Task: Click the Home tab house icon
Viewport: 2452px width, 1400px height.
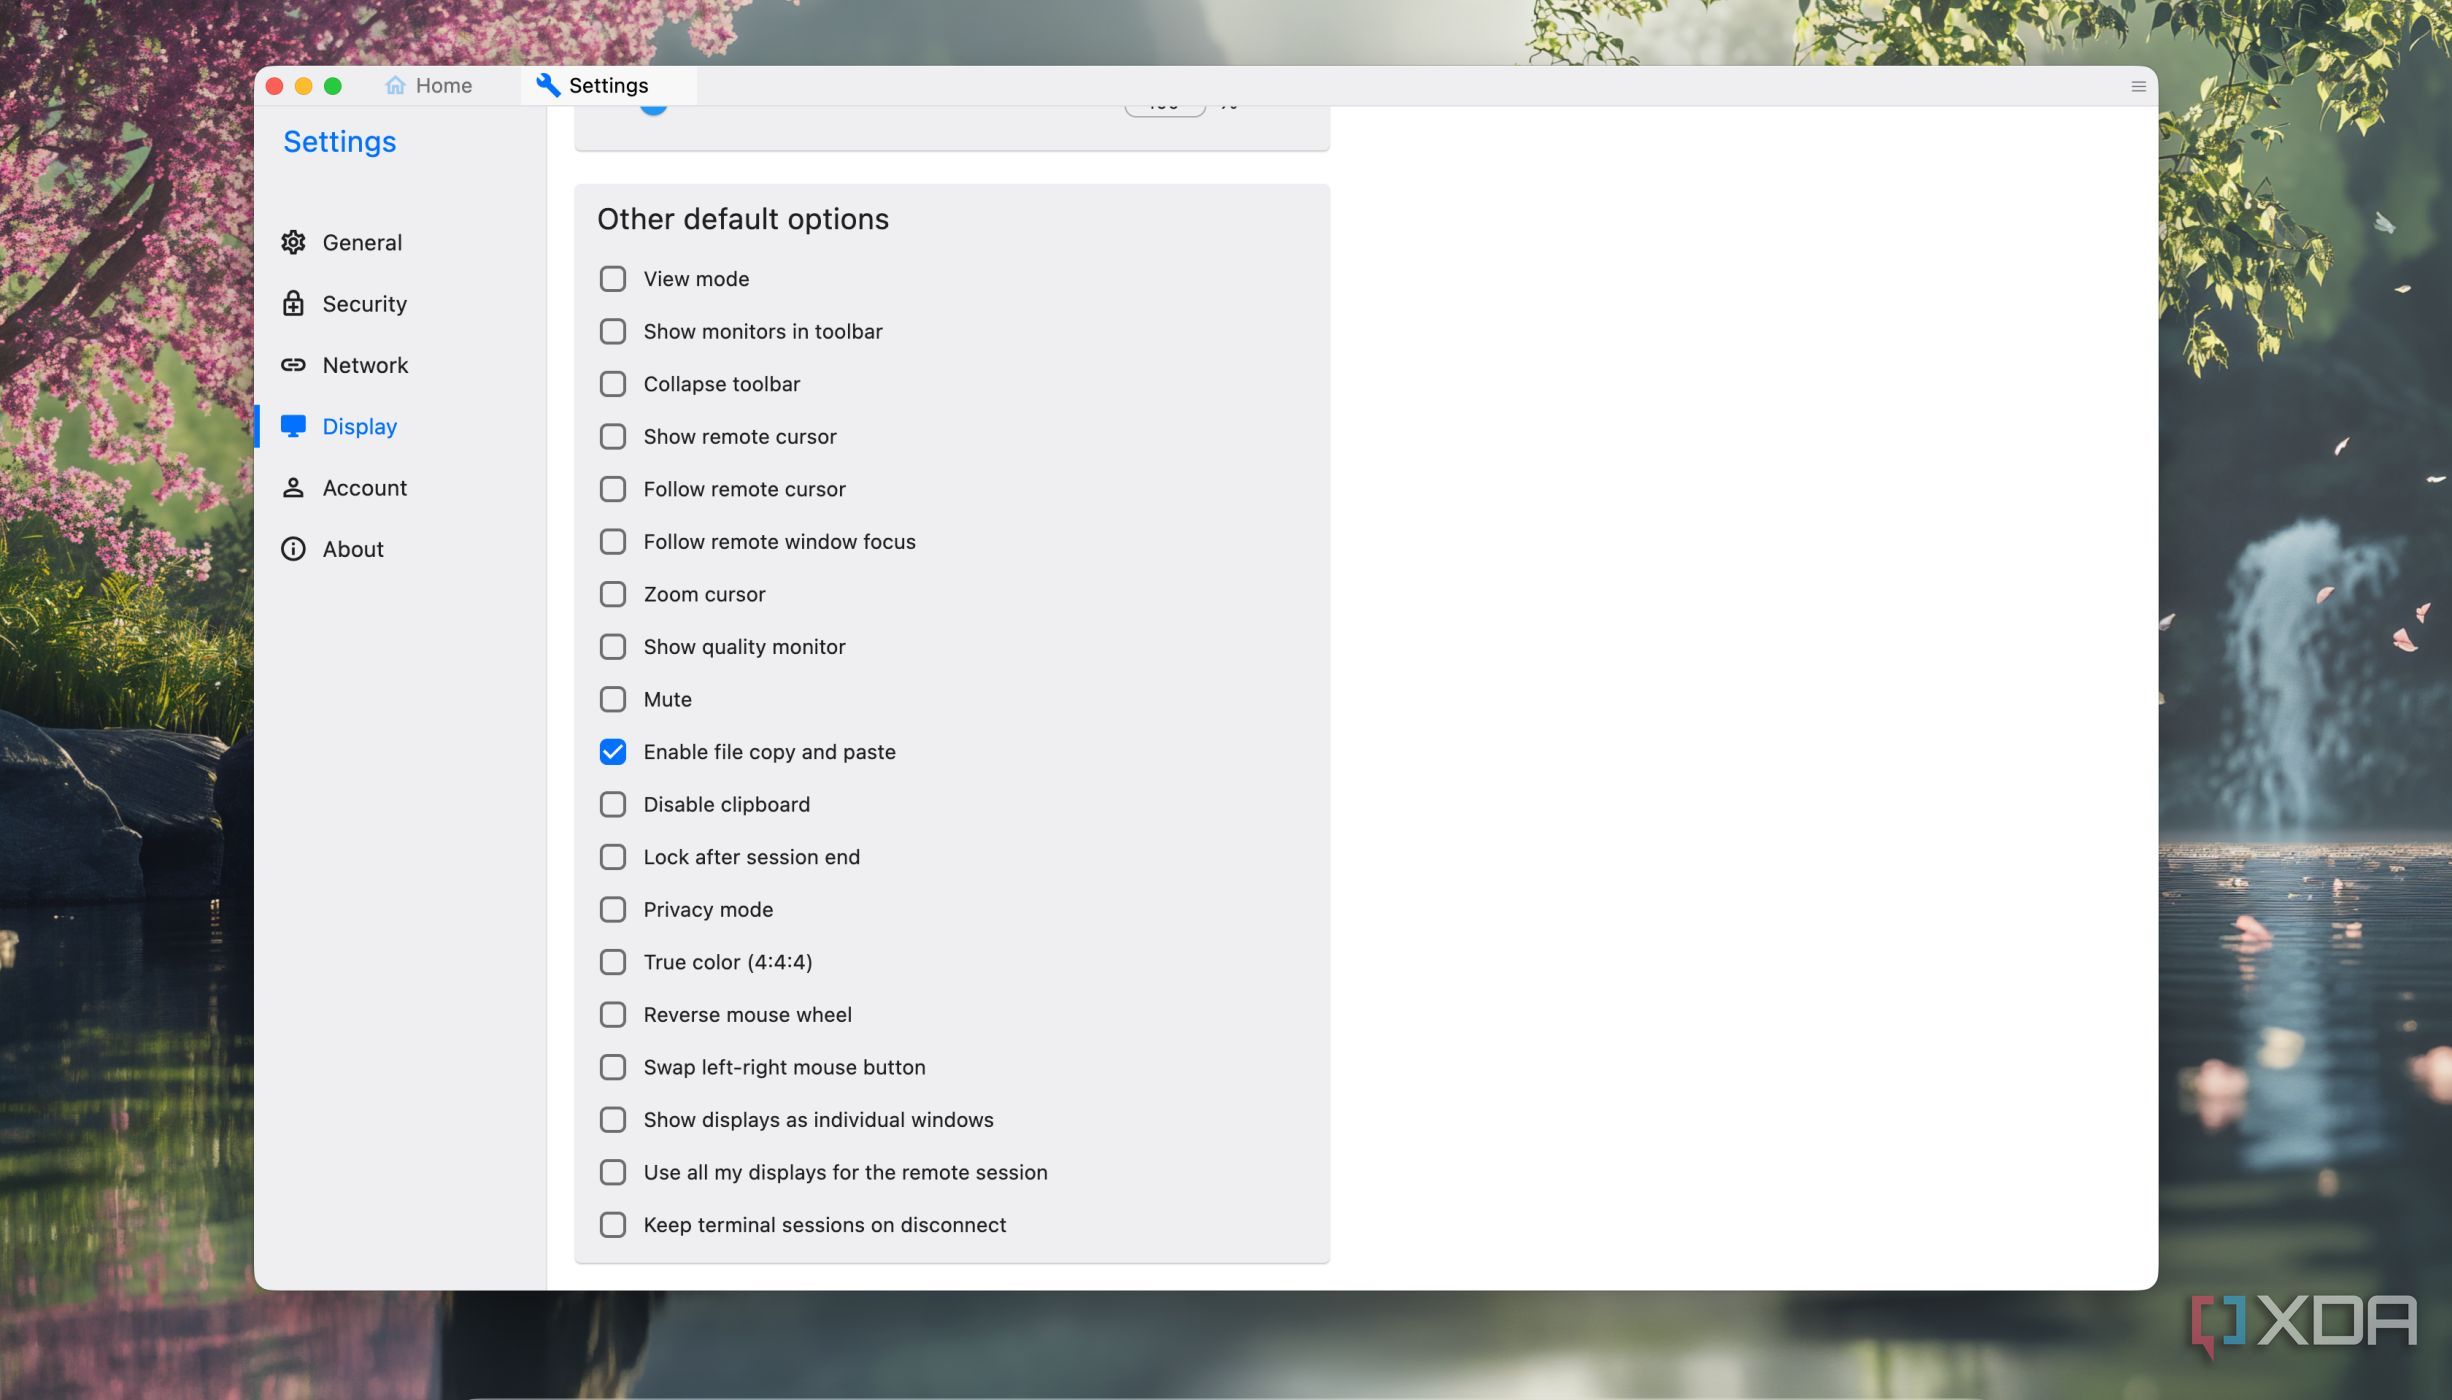Action: 395,85
